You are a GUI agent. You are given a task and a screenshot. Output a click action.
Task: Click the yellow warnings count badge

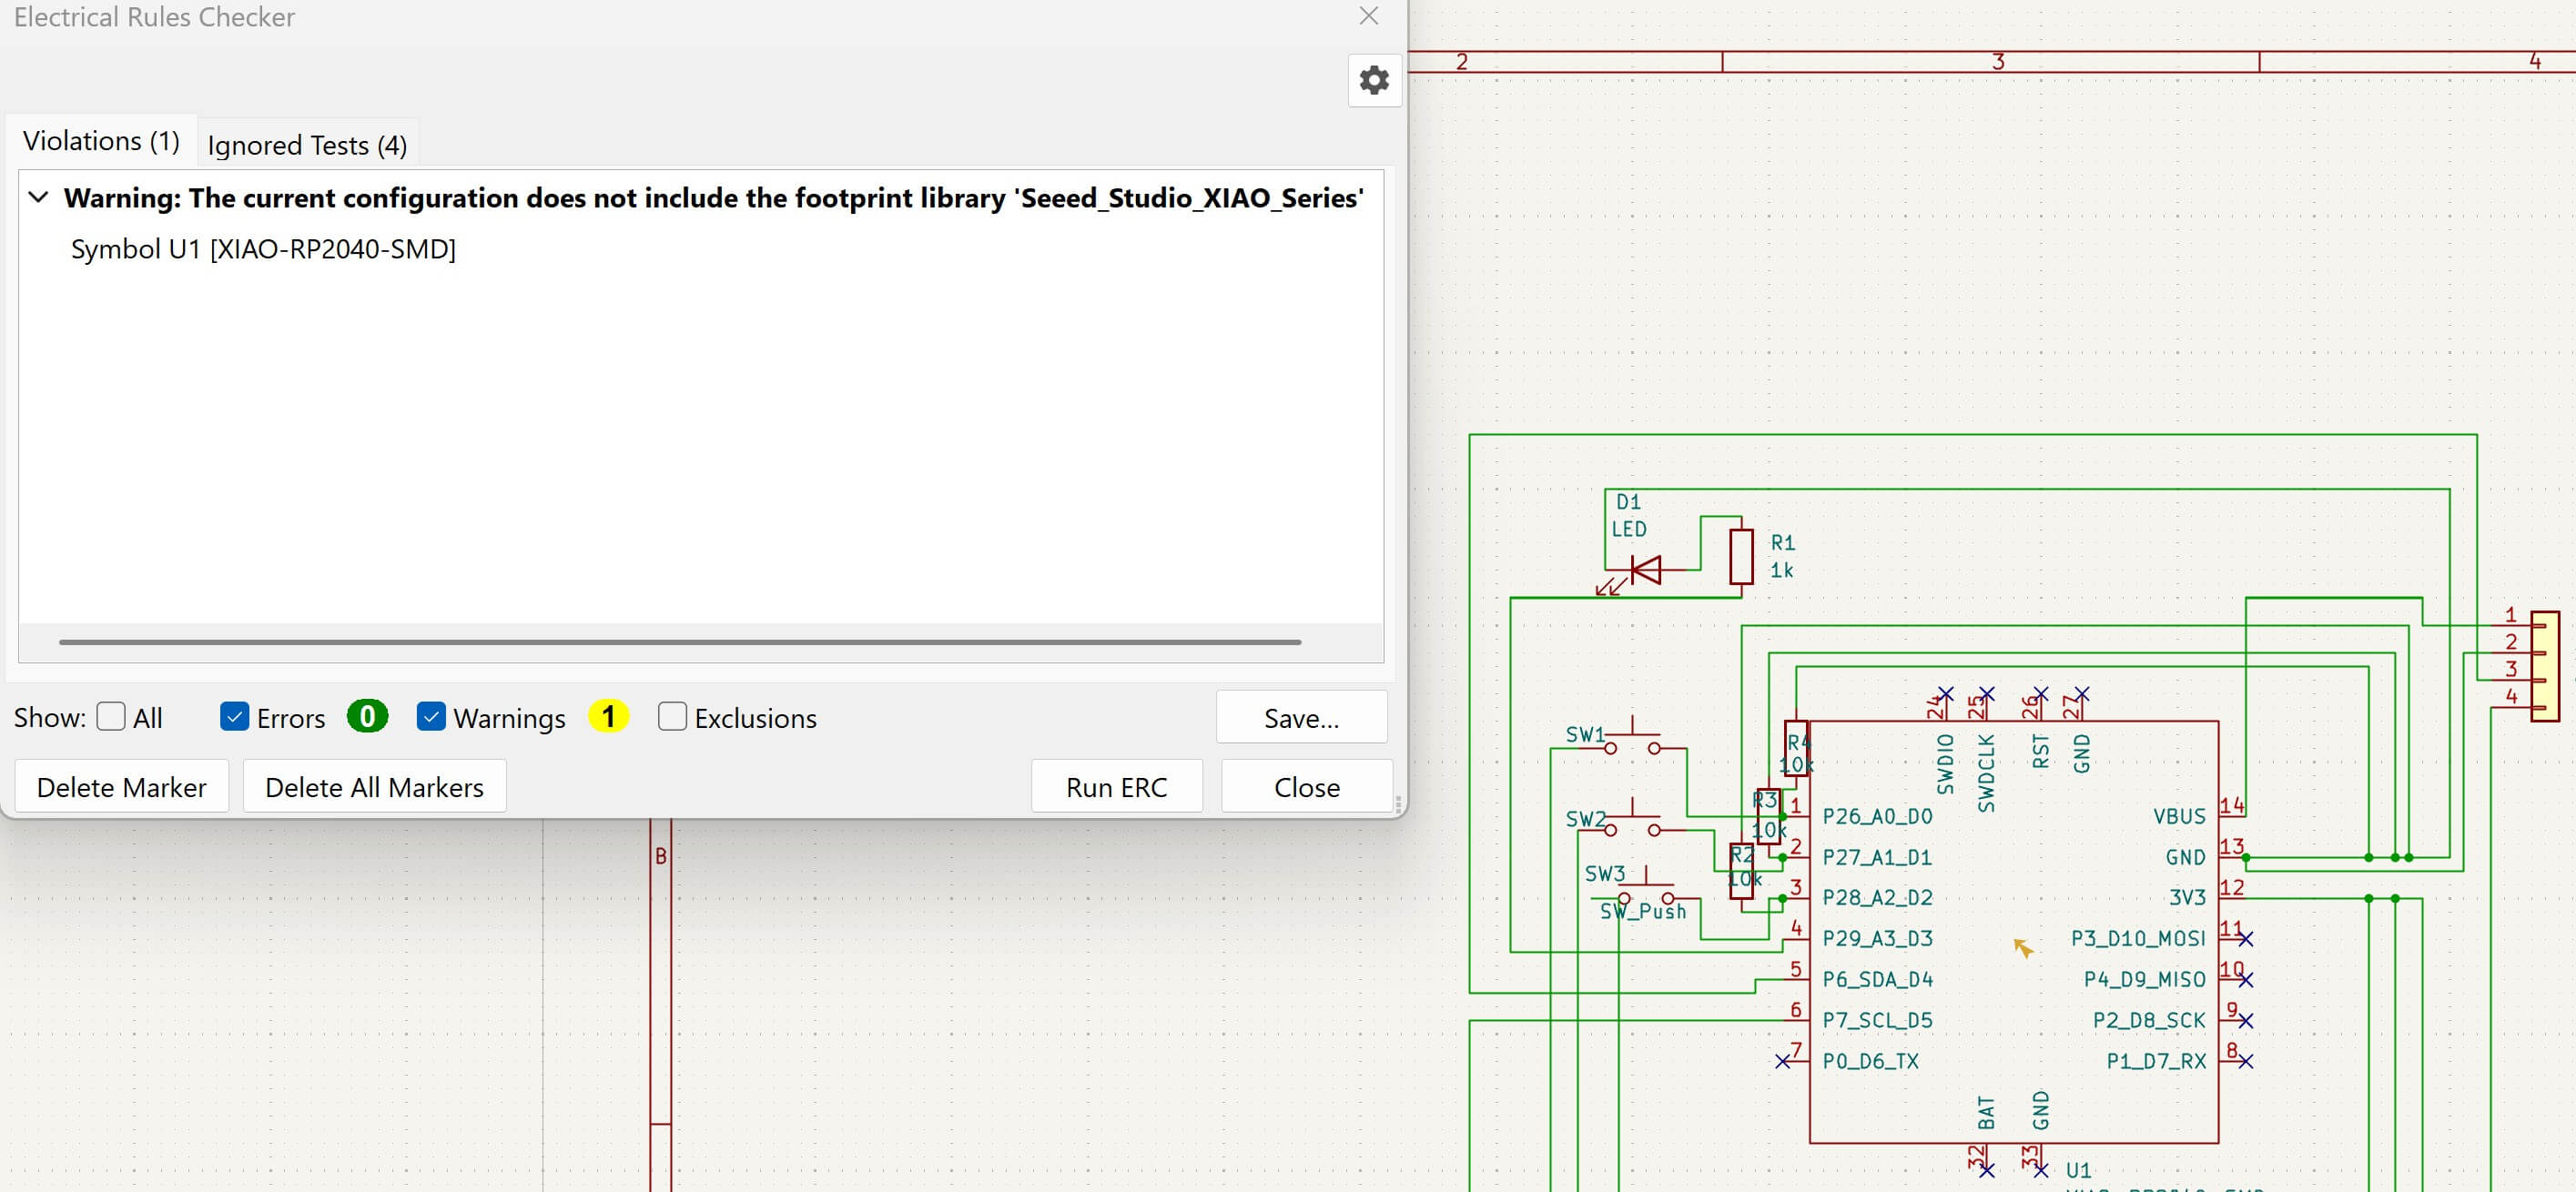[608, 716]
